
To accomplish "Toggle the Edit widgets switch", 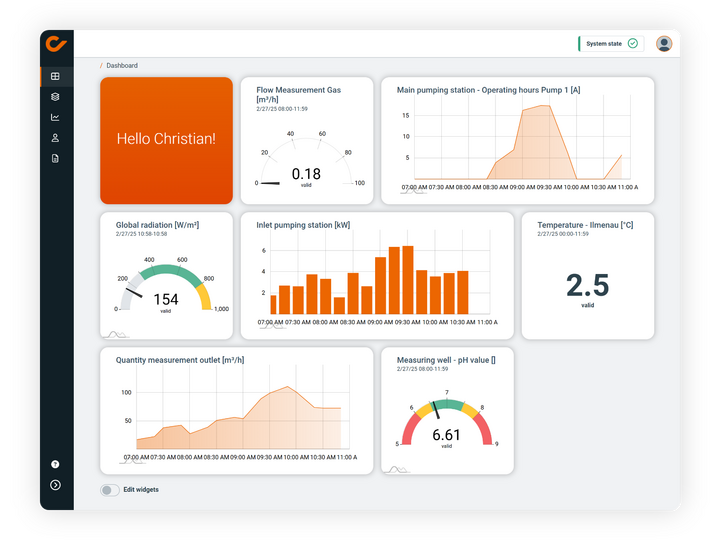I will tap(109, 490).
